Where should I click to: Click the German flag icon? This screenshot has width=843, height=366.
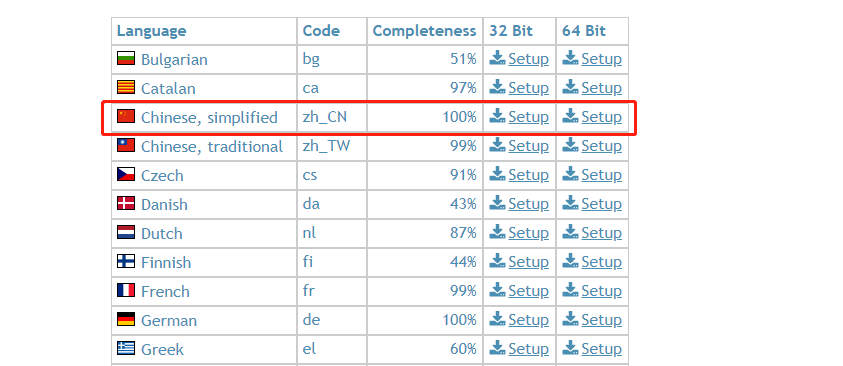click(x=126, y=319)
